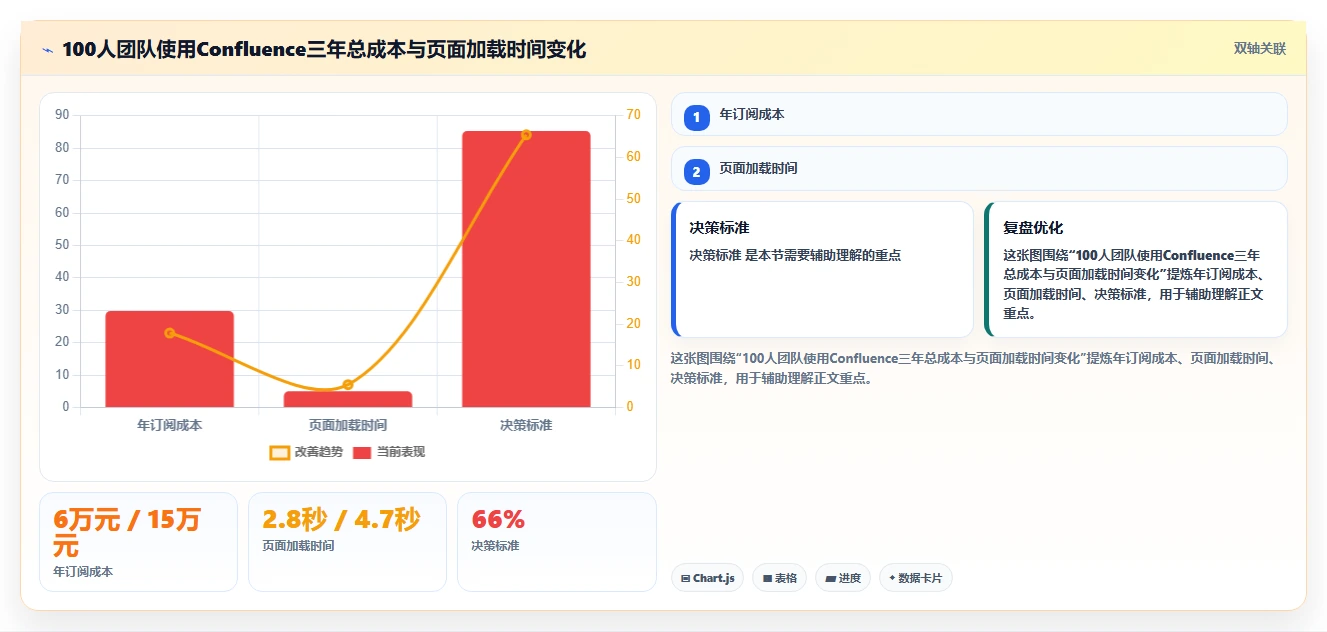Click the 进度 tag label

point(850,578)
